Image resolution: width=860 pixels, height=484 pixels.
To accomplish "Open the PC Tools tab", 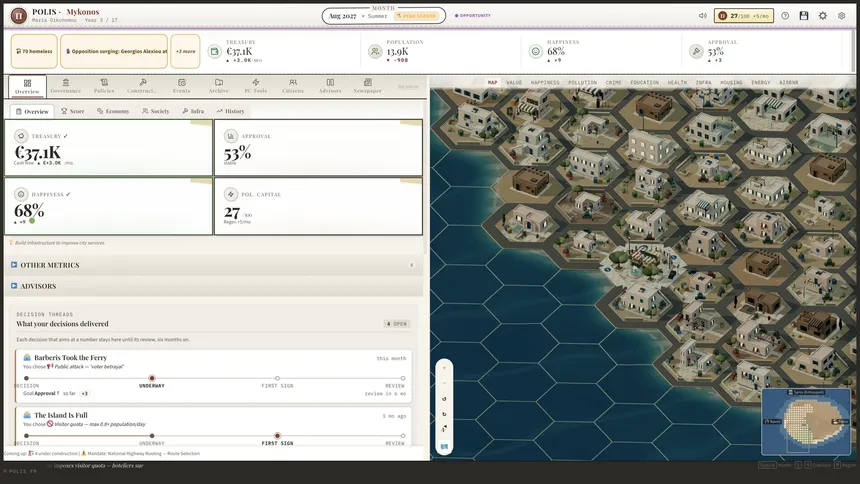I will click(256, 86).
